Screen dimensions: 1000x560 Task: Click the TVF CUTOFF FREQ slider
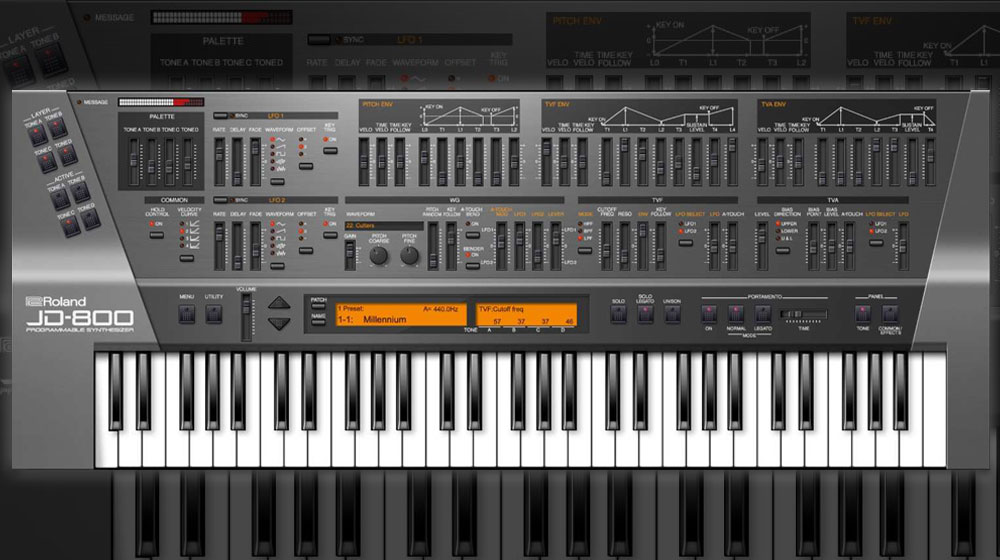(x=607, y=246)
